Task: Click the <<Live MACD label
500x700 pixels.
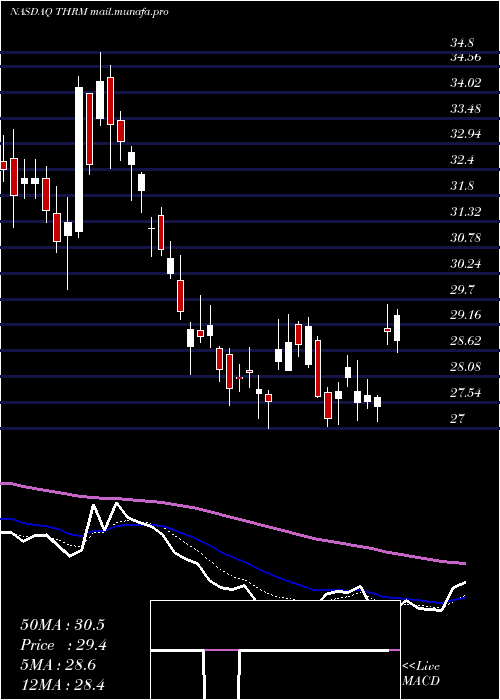Action: [x=421, y=673]
